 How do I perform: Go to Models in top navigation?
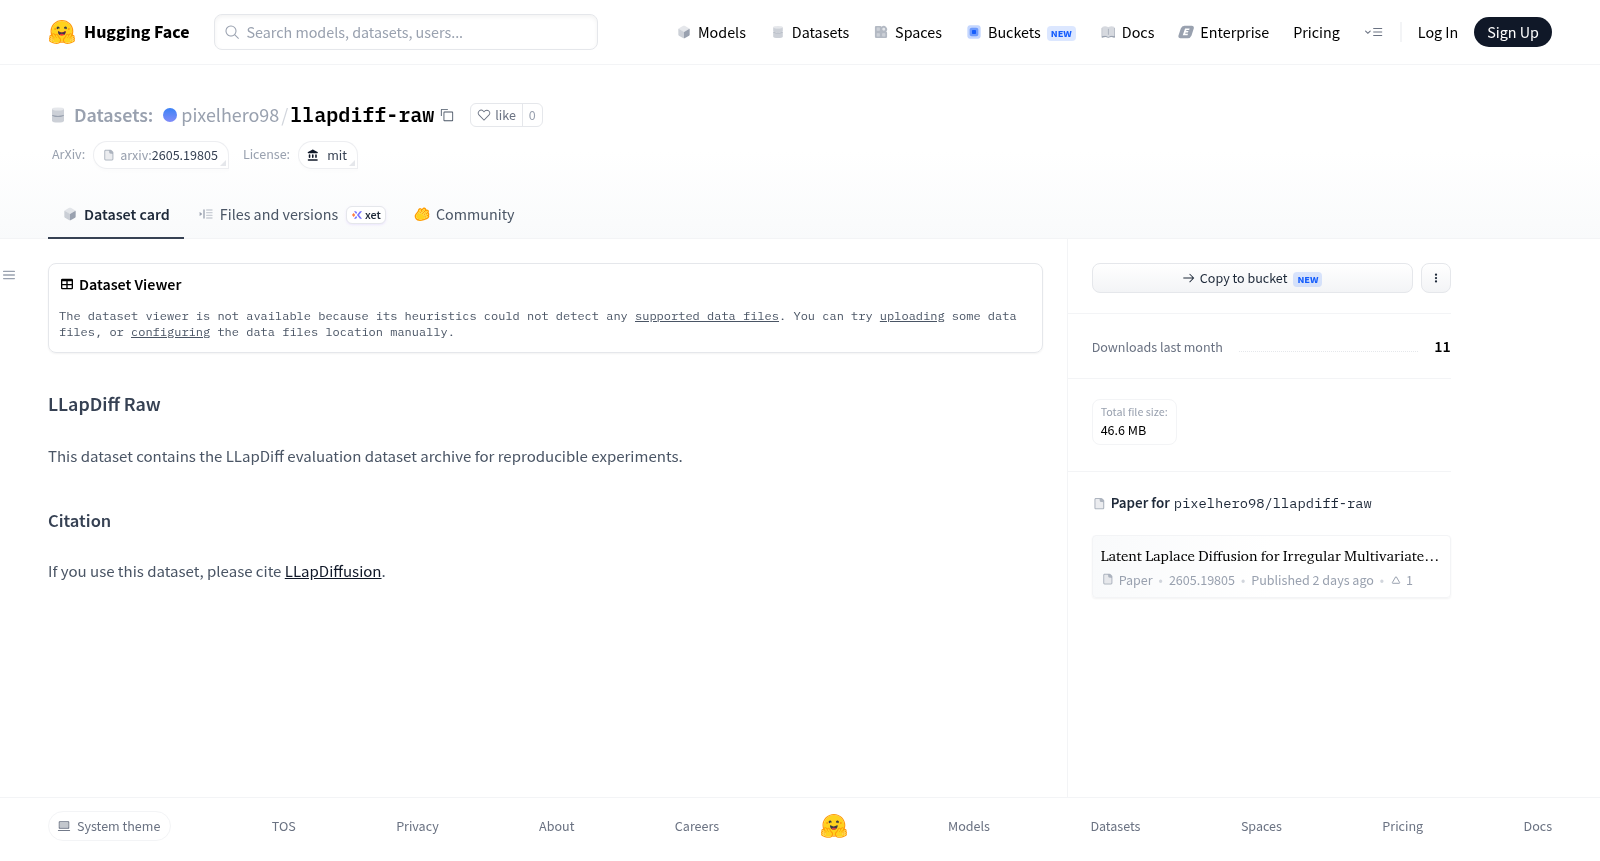click(711, 32)
